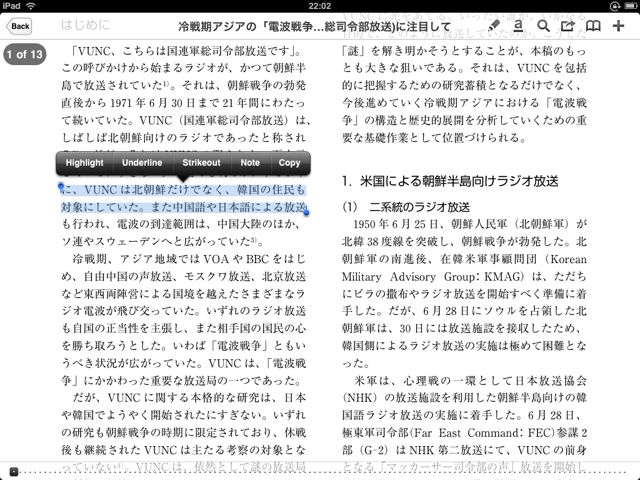Screen dimensions: 640x480
Task: Choose Strikeout in the selection popup
Action: point(201,162)
